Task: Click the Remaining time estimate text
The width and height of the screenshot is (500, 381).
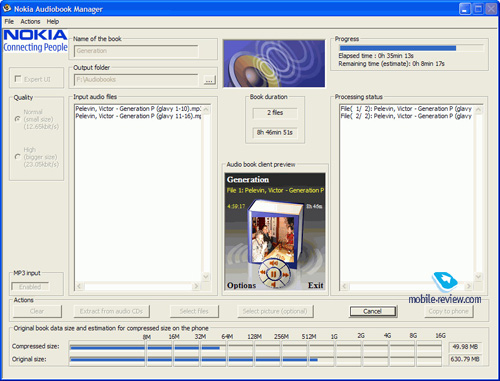Action: (391, 64)
